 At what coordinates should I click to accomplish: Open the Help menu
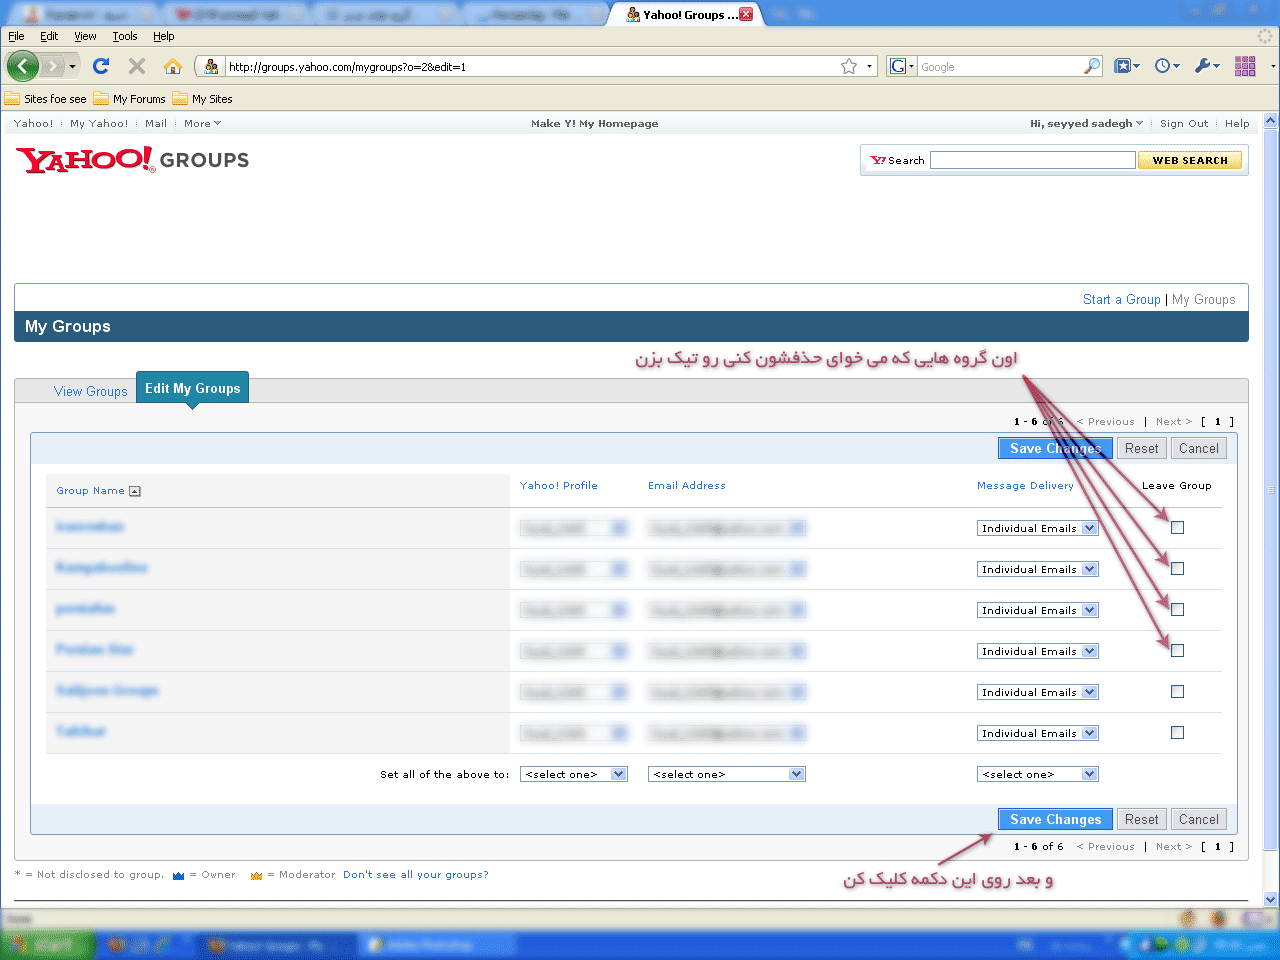(x=164, y=36)
